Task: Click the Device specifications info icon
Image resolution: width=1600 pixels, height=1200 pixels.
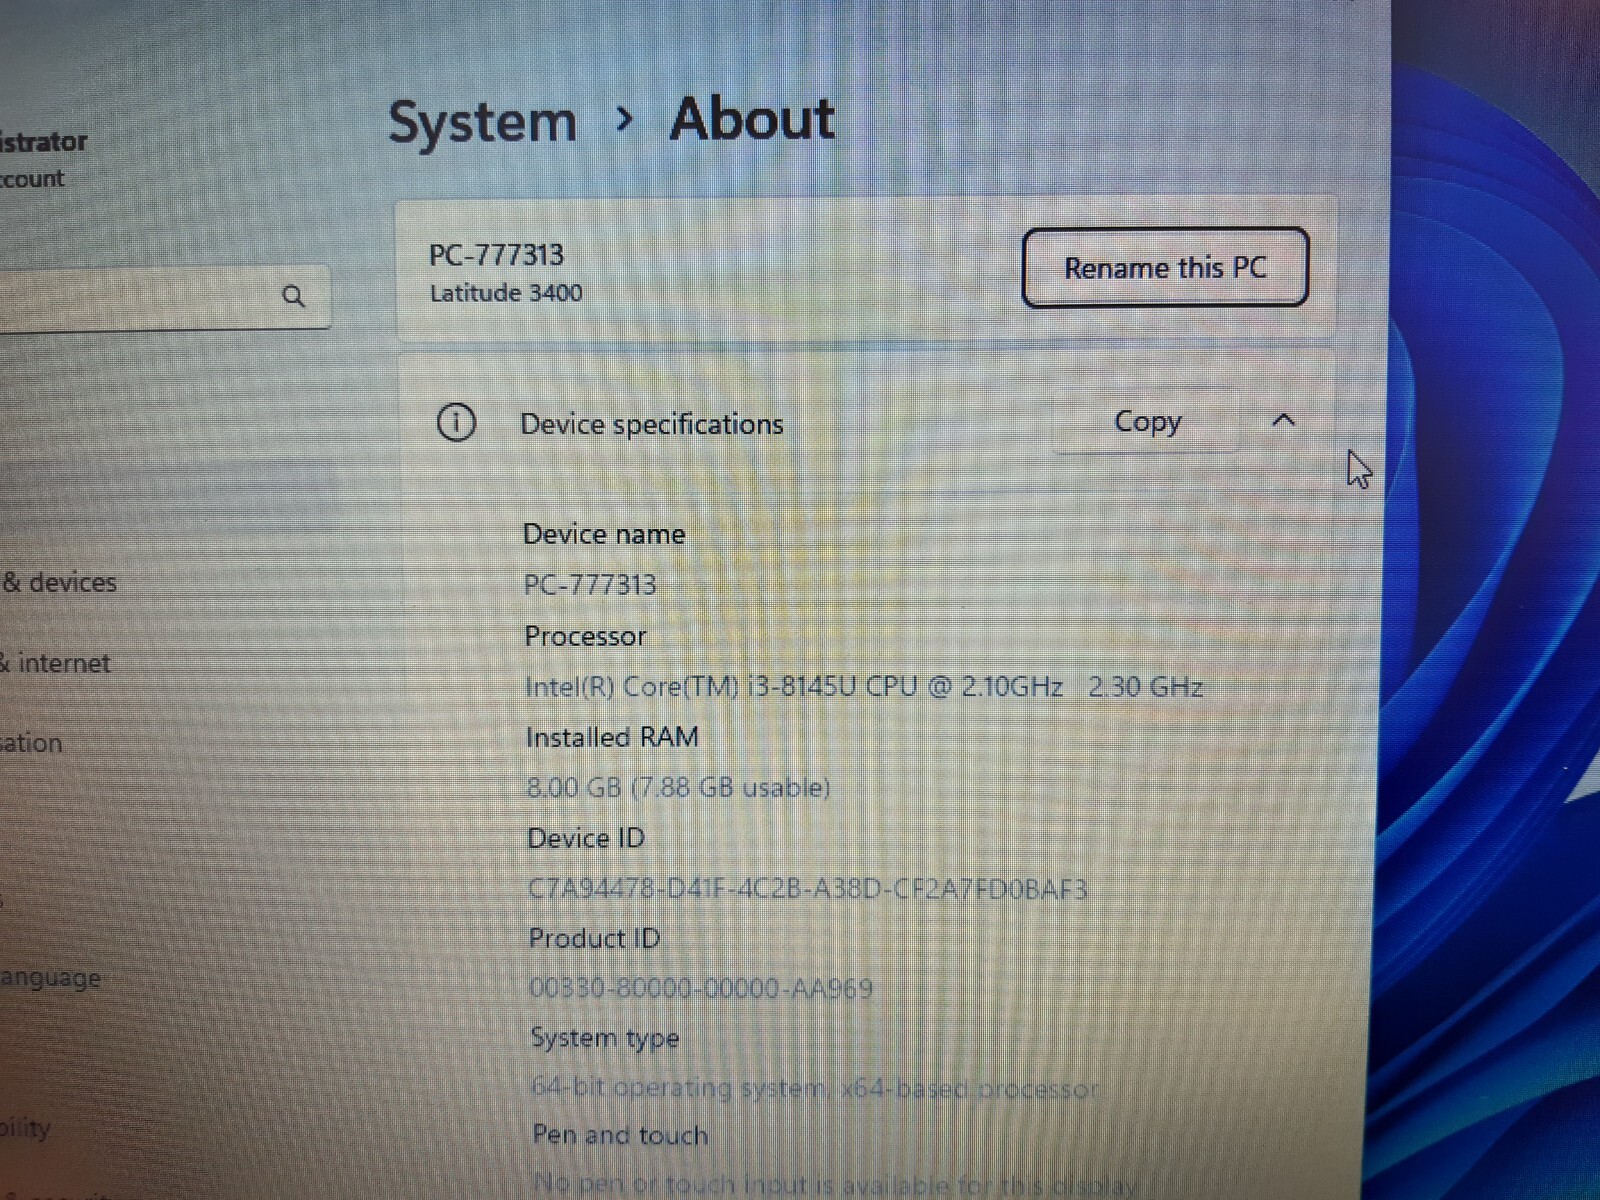Action: click(456, 424)
